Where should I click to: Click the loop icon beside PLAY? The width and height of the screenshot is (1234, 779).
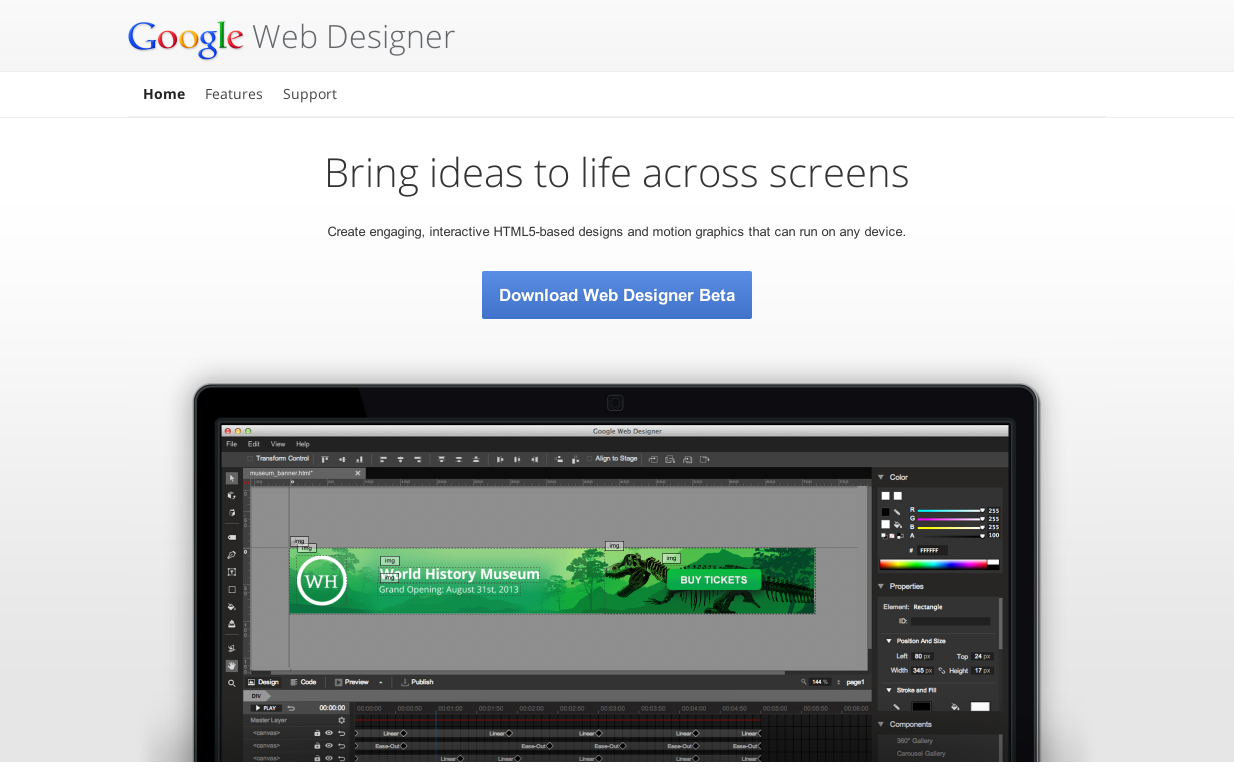[291, 708]
